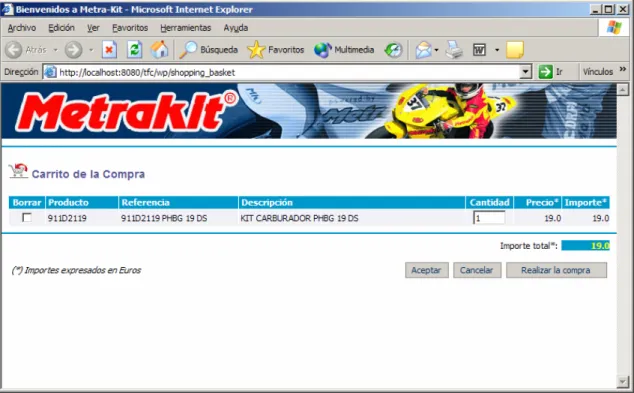Tick the Borrar checkbox for 911D2119
The height and width of the screenshot is (393, 634).
[27, 218]
